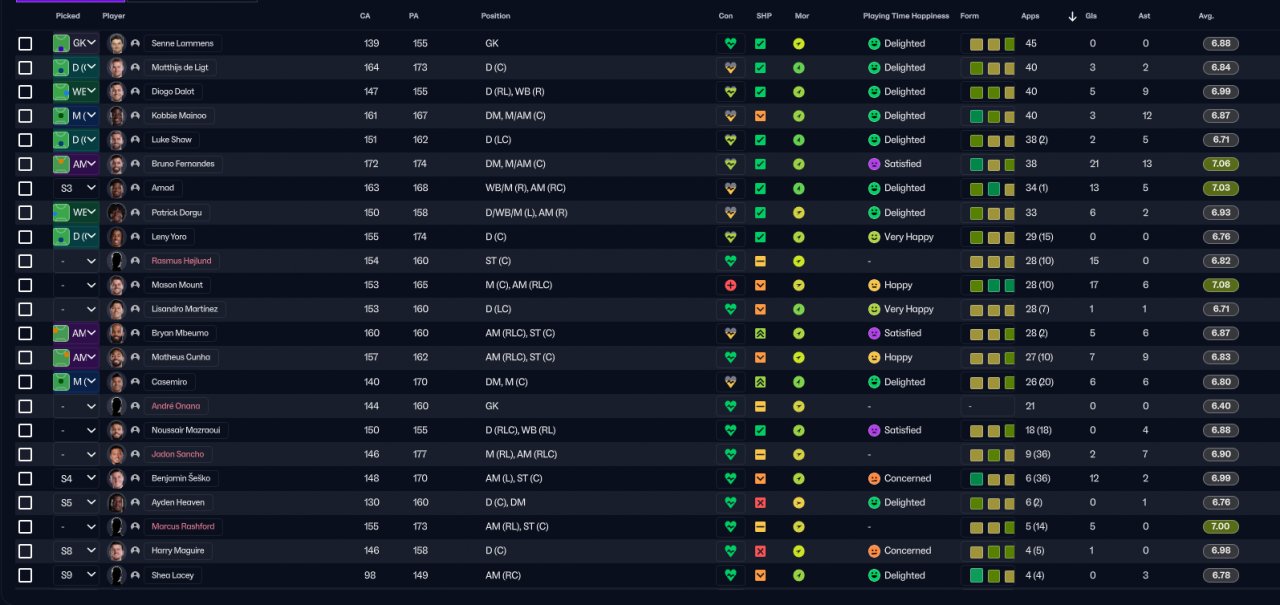This screenshot has height=605, width=1280.
Task: Click Benjamin Šeško's orange concerned face icon
Action: click(873, 479)
